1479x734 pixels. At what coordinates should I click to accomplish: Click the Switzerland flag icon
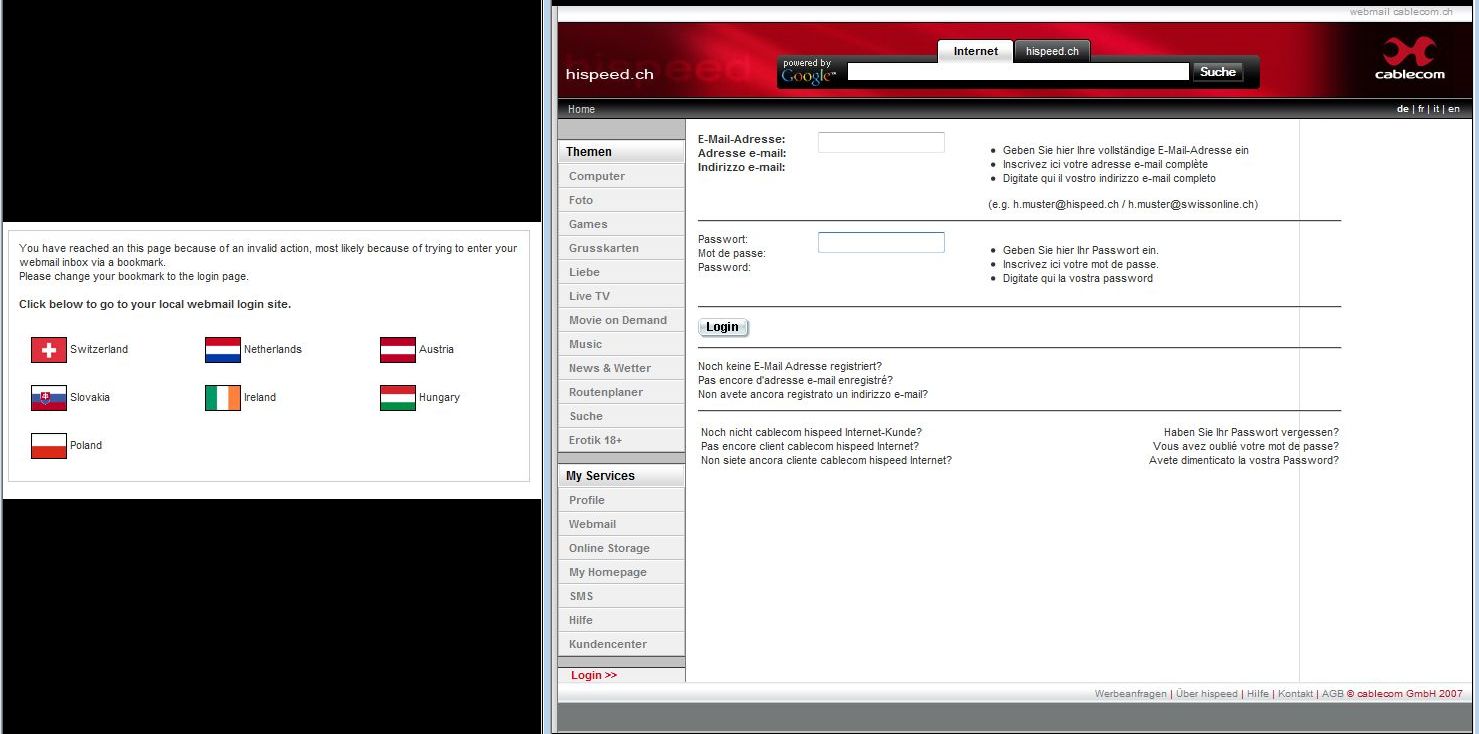point(49,350)
